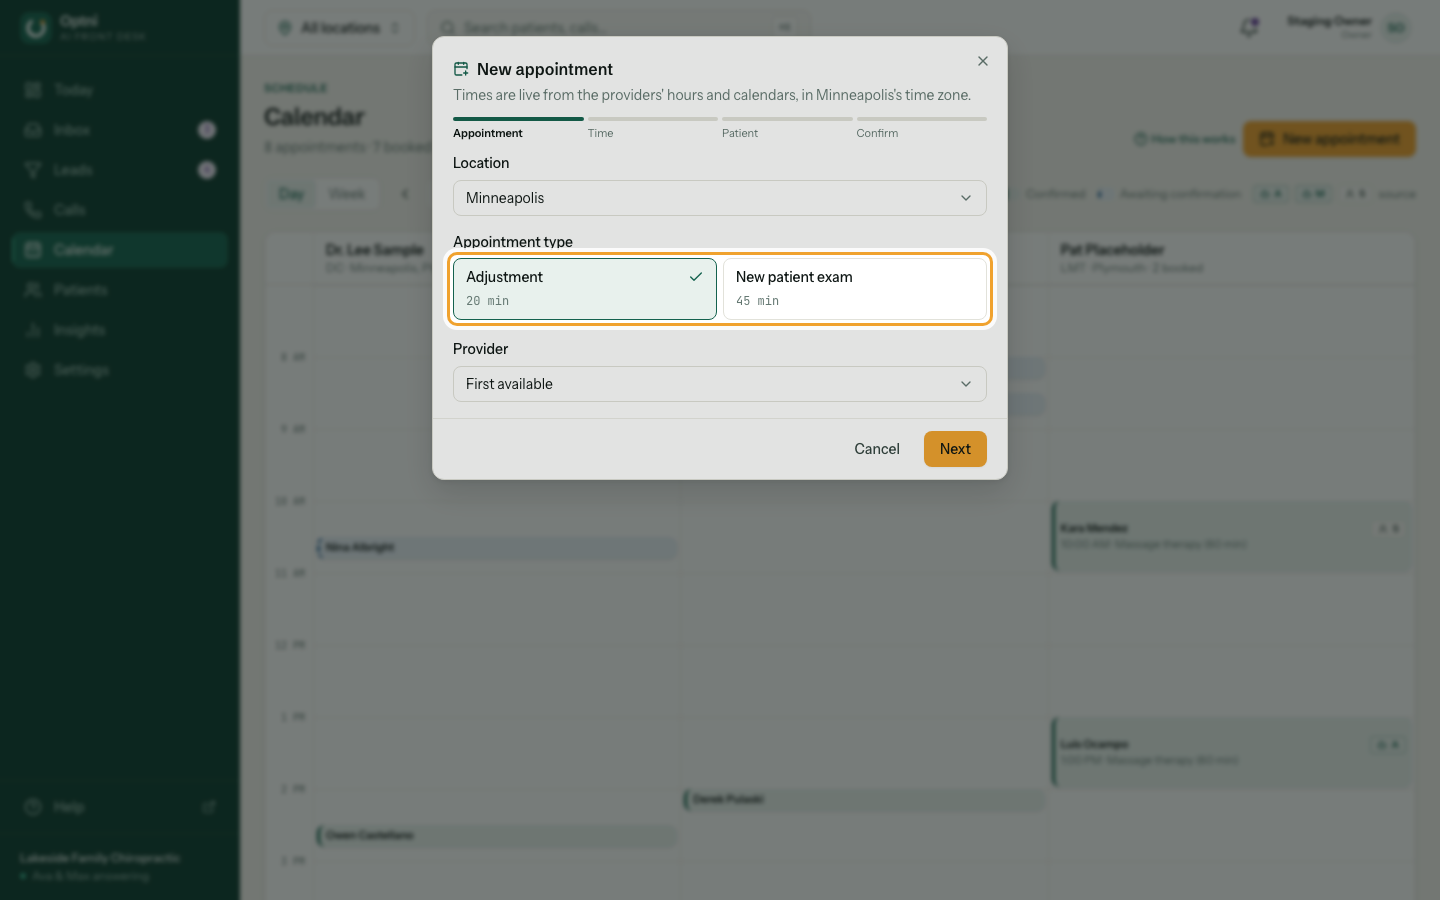
Task: Open the notifications bell in the header
Action: pos(1249,28)
